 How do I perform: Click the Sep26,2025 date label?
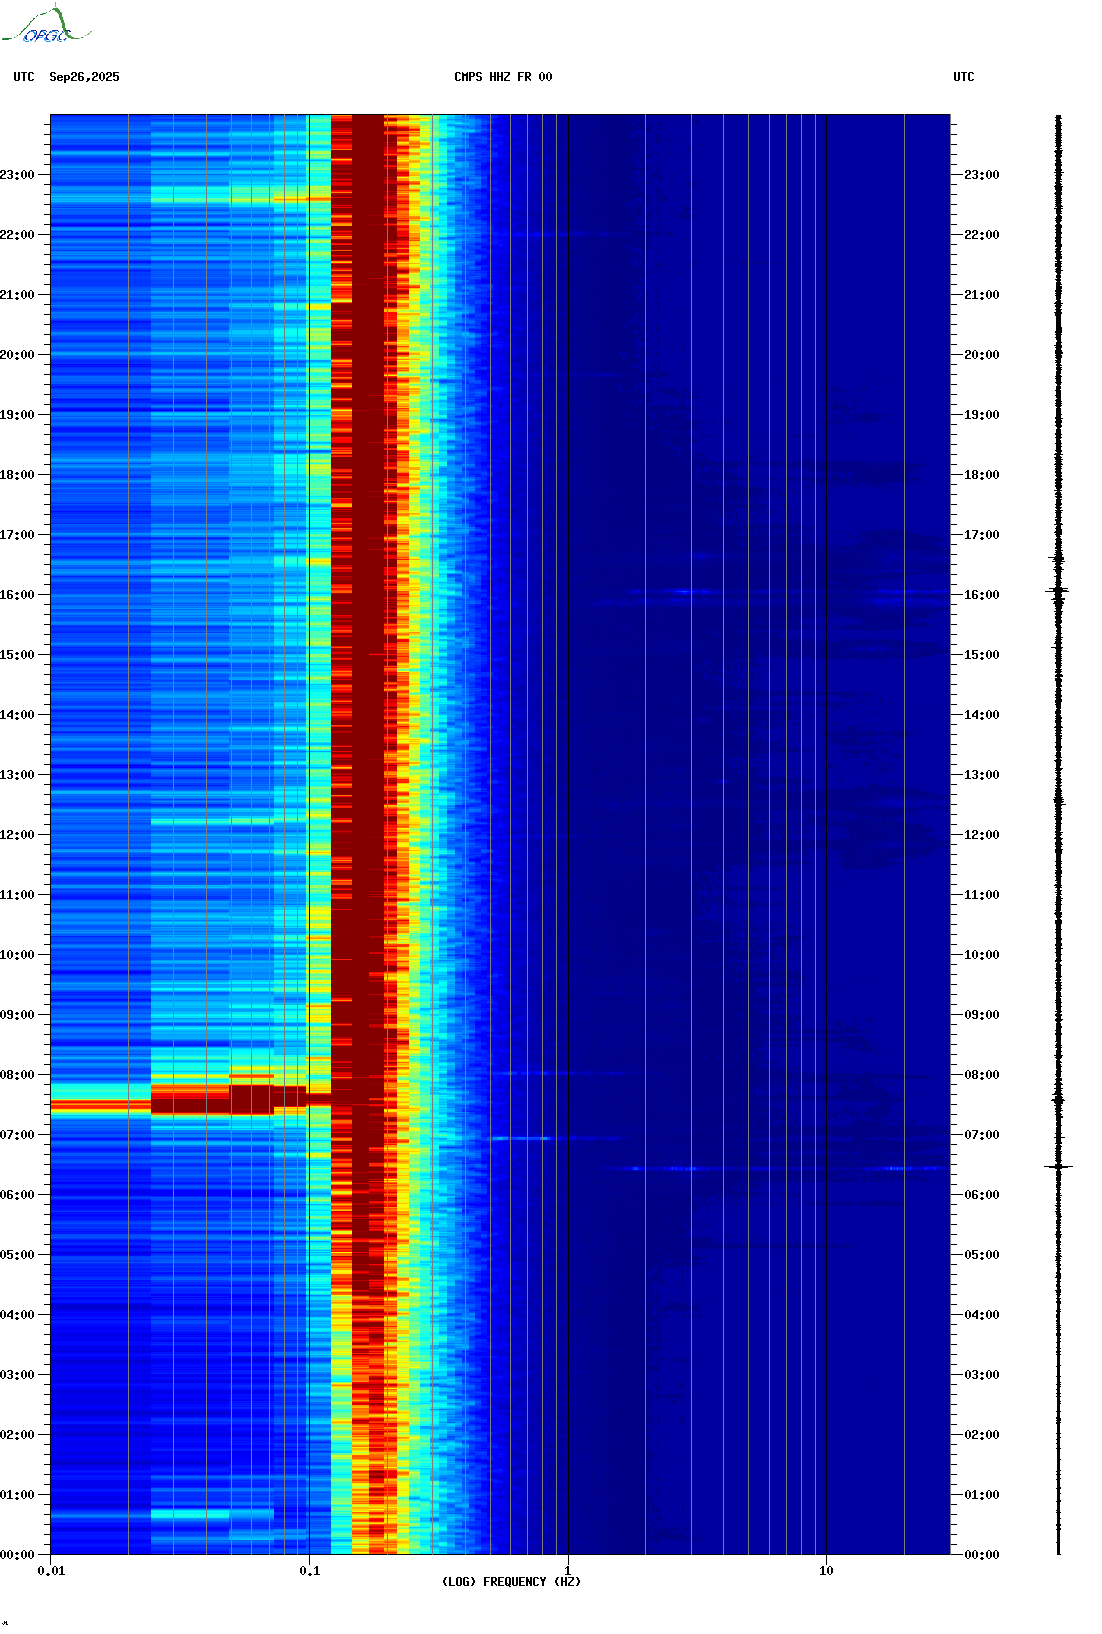click(84, 77)
